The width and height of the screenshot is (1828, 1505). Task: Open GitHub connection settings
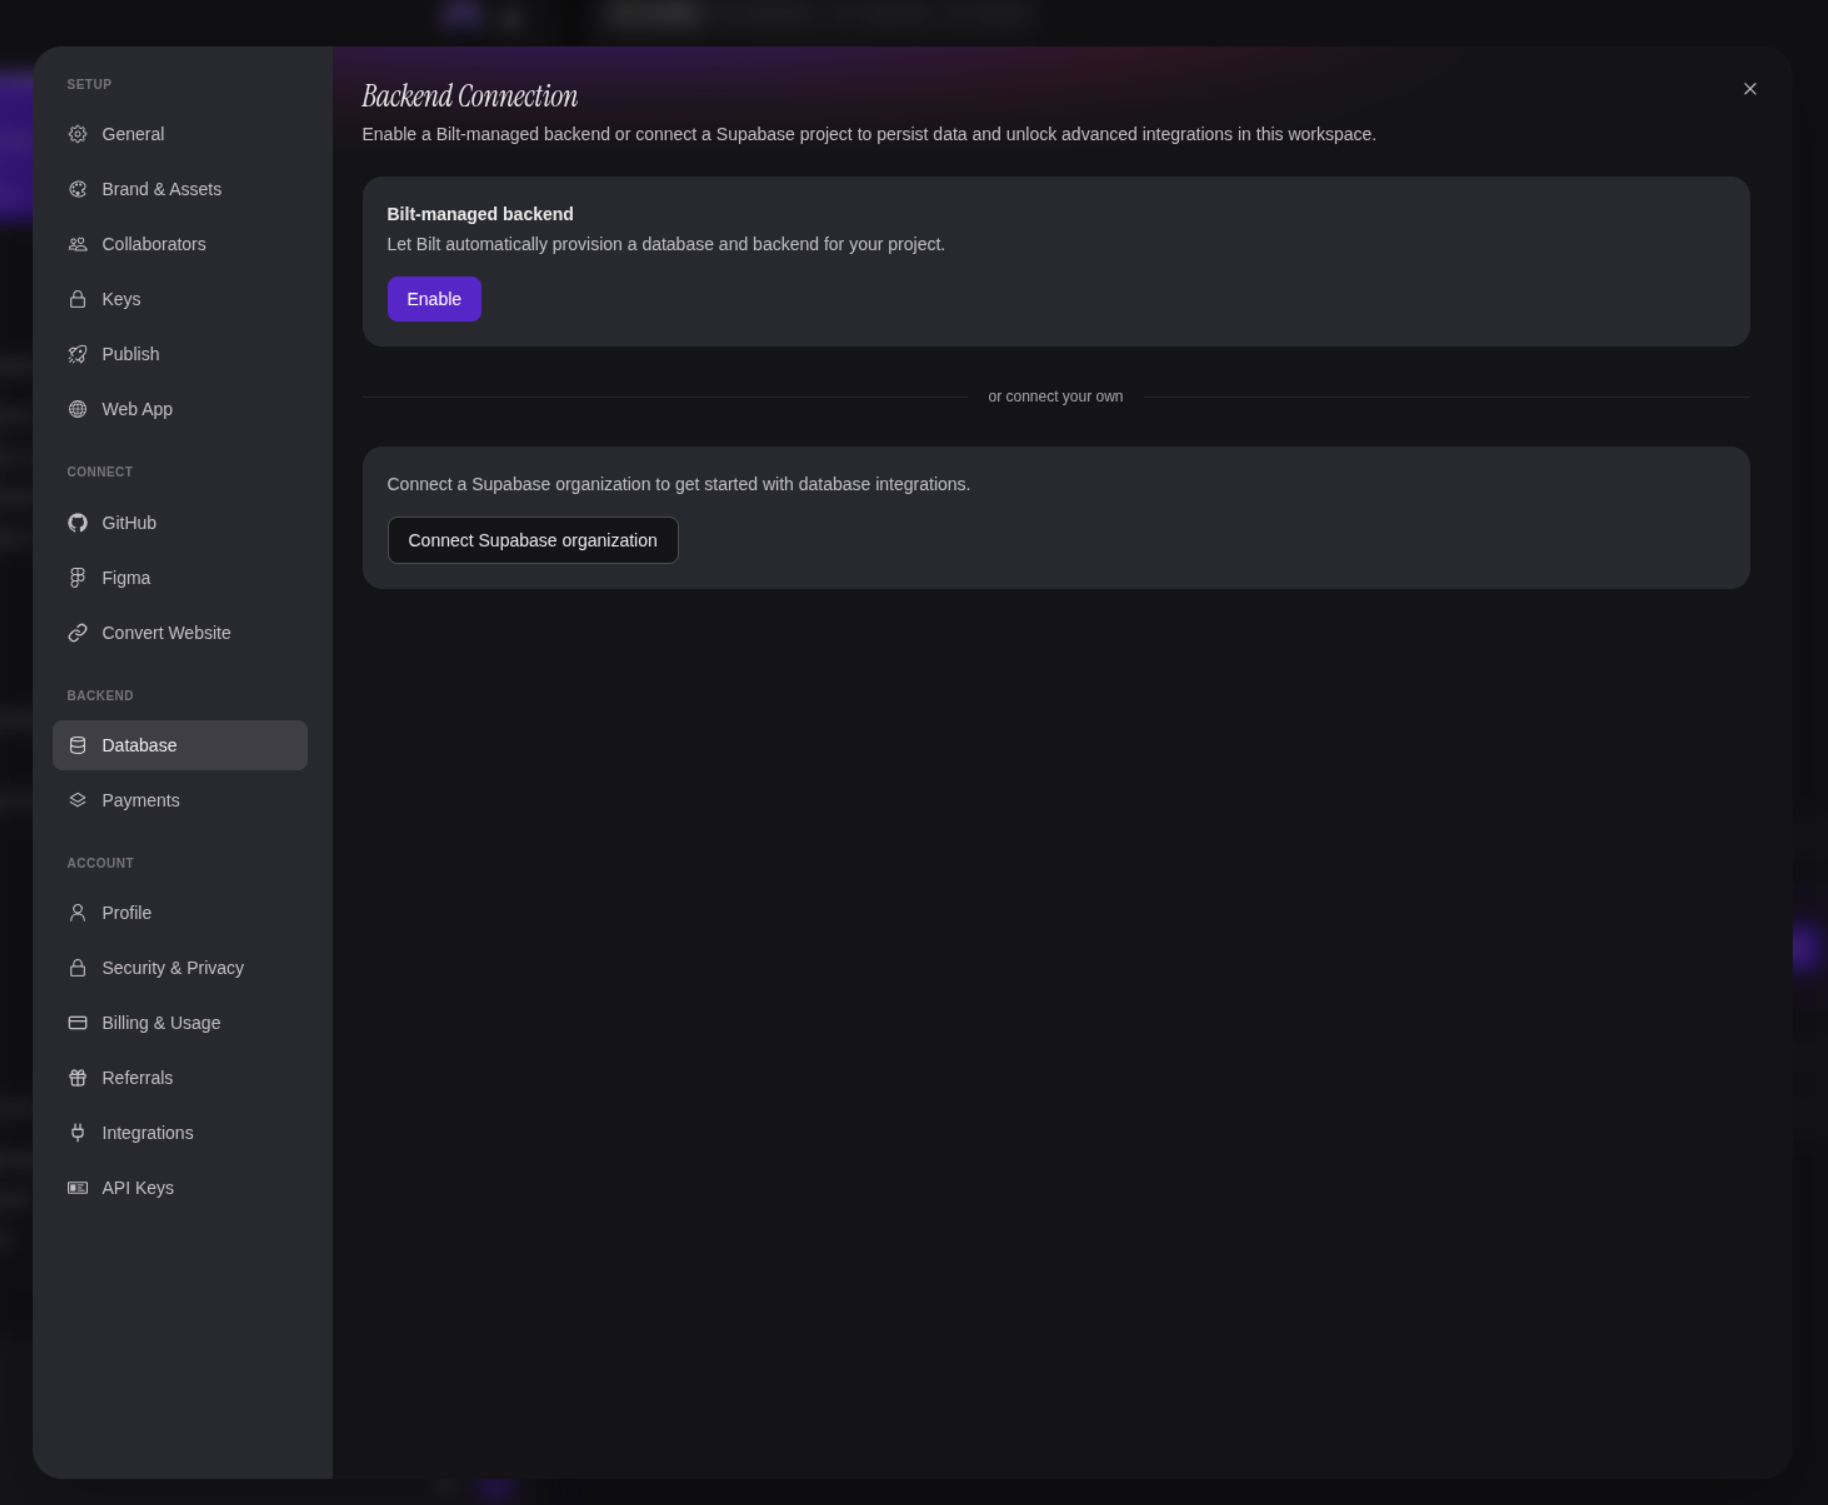(x=180, y=523)
